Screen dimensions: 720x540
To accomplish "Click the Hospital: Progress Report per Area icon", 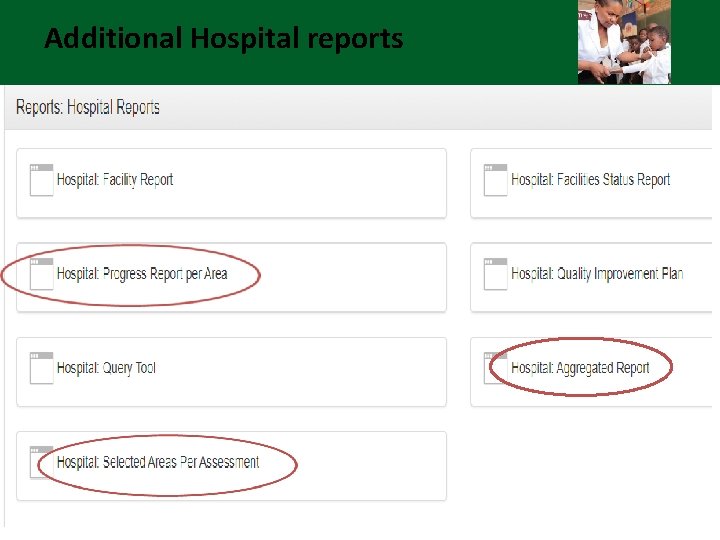I will pos(41,274).
